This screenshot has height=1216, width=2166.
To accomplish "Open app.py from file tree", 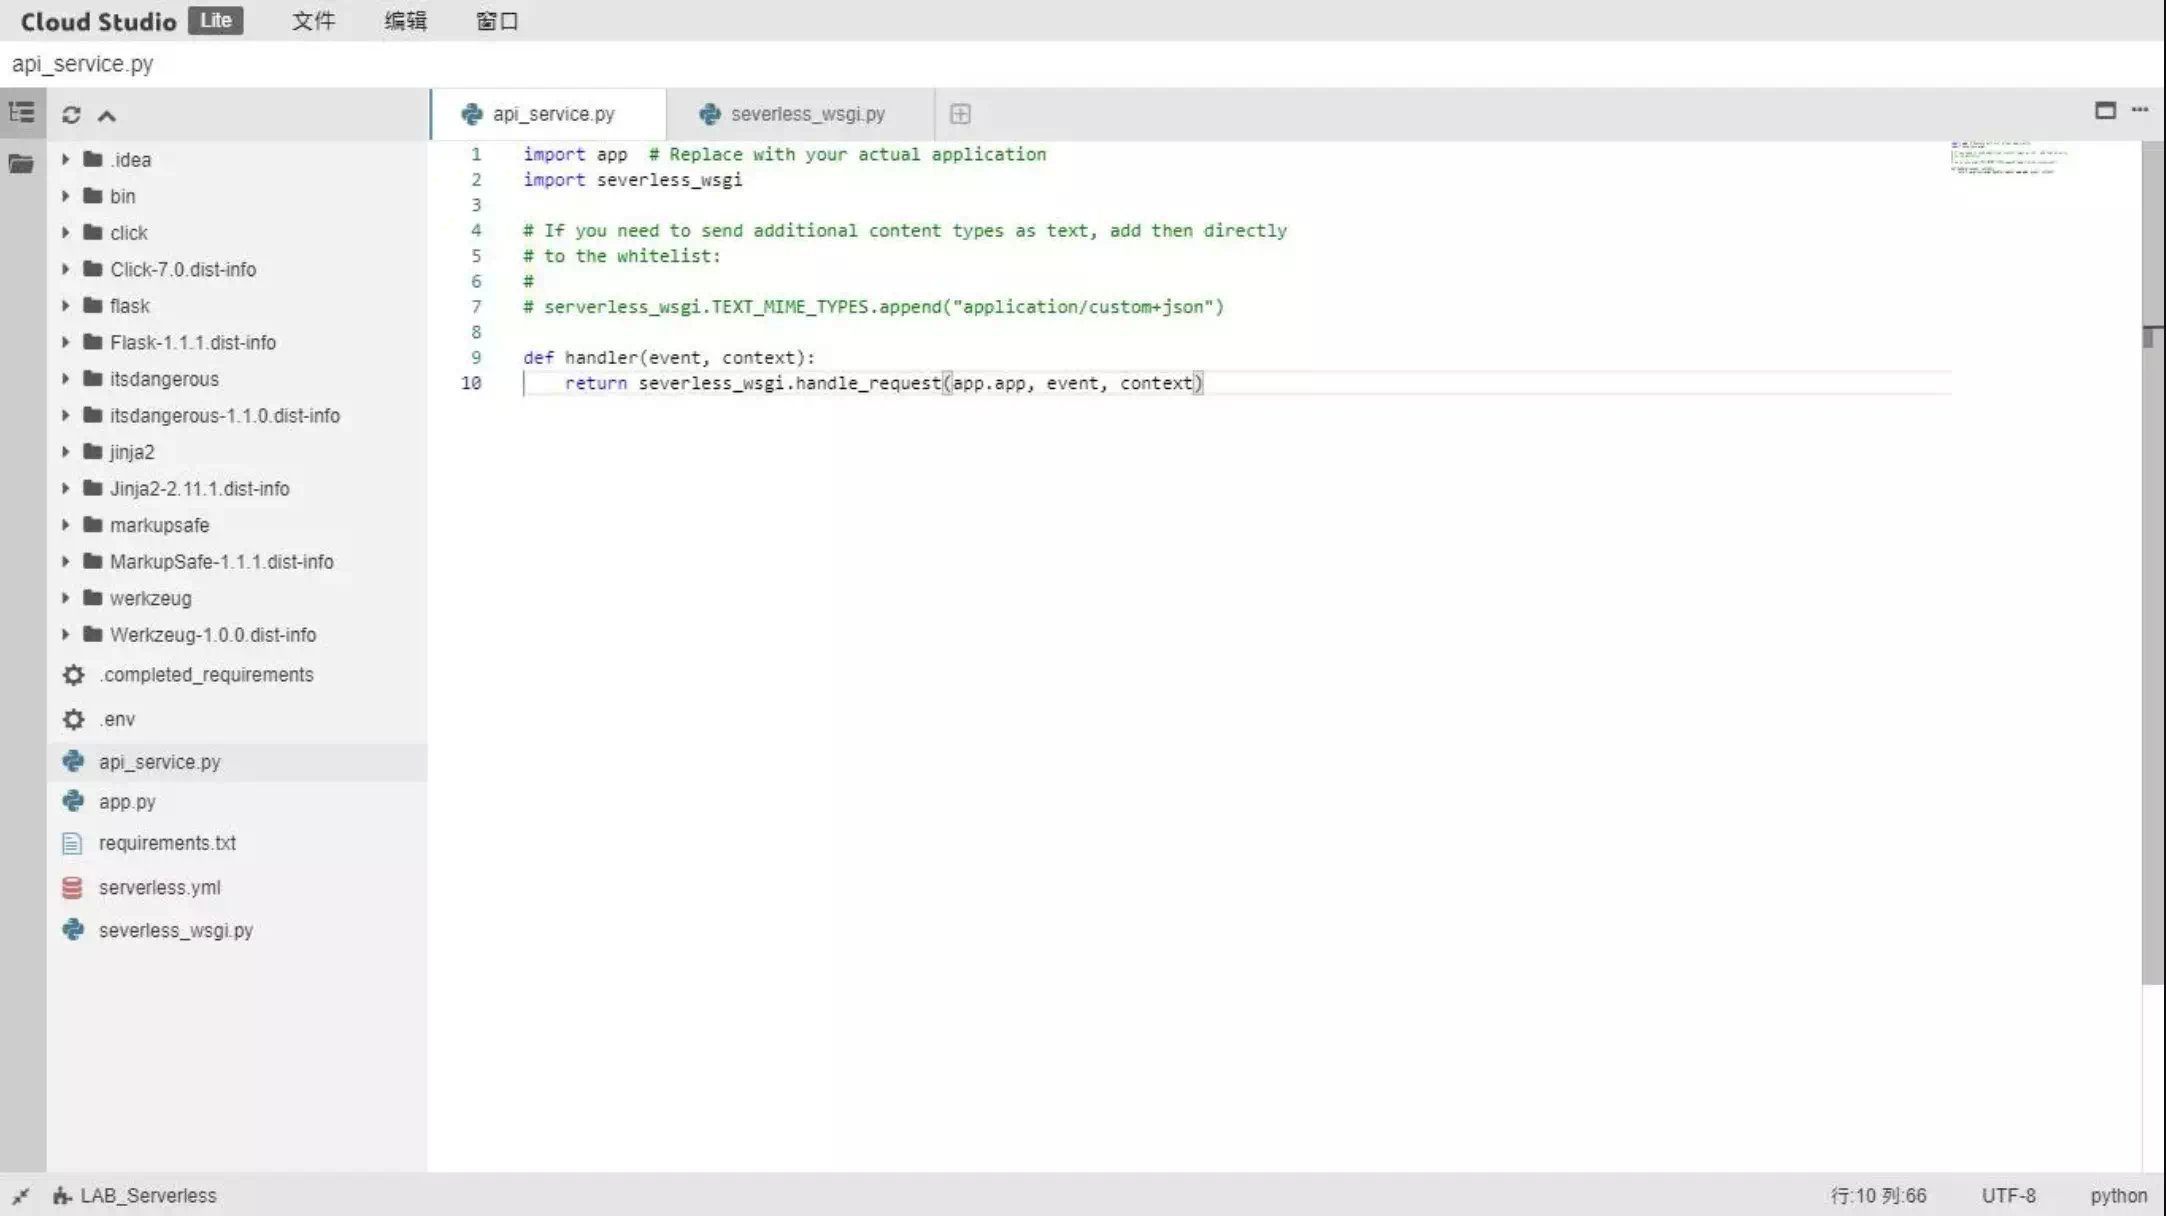I will pos(127,802).
